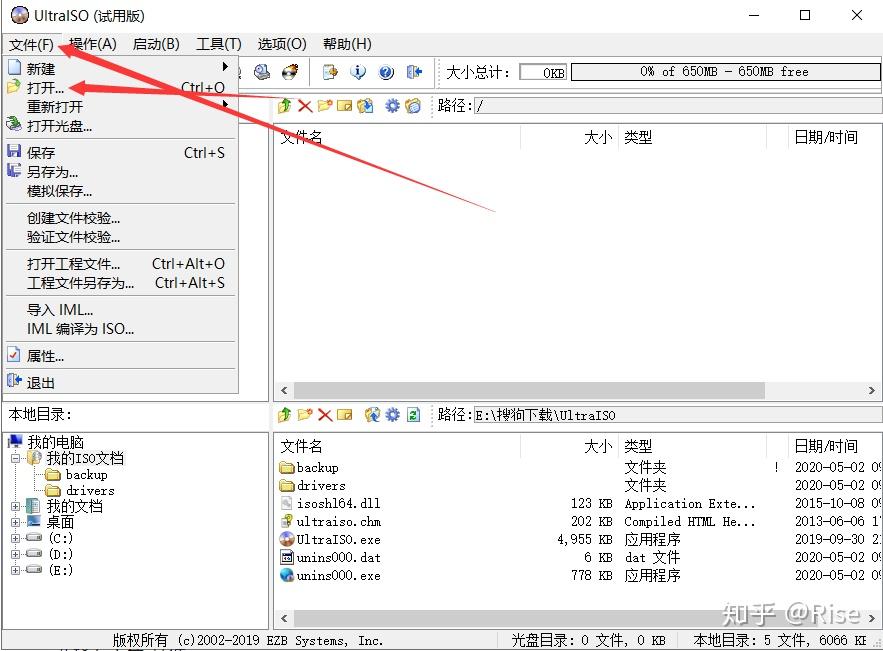
Task: Choose 打开光盘... menu entry
Action: click(120, 125)
